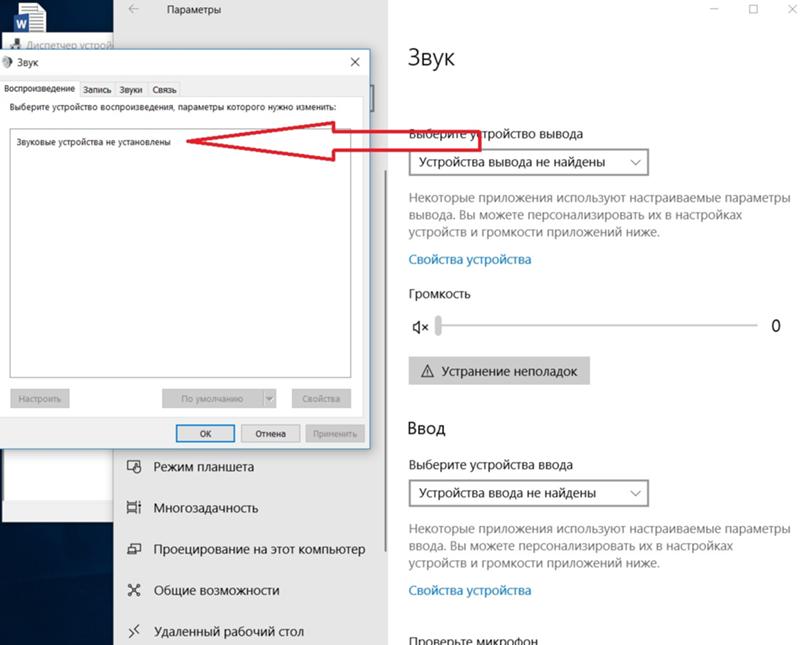
Task: Switch to the Запись tab
Action: 97,90
